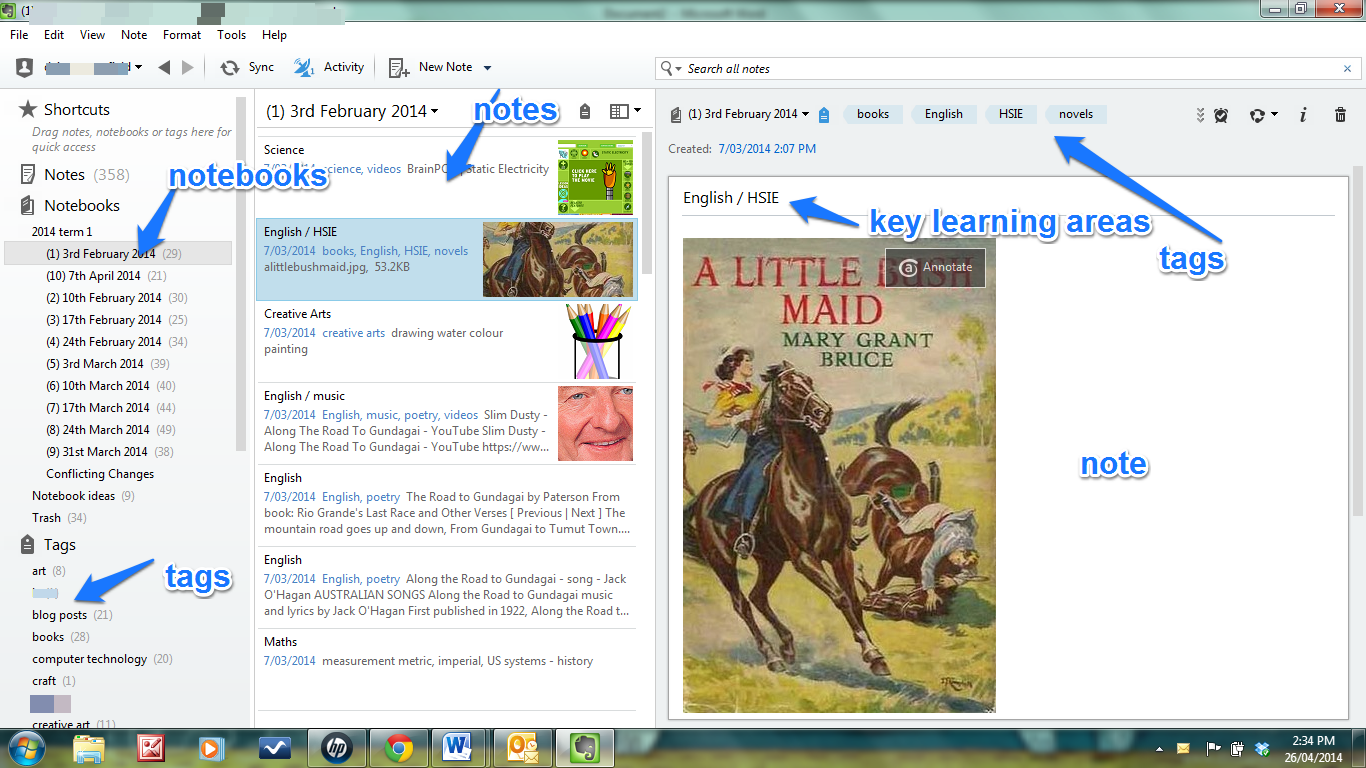Set a reminder using alarm clock icon
The image size is (1366, 768).
1221,115
